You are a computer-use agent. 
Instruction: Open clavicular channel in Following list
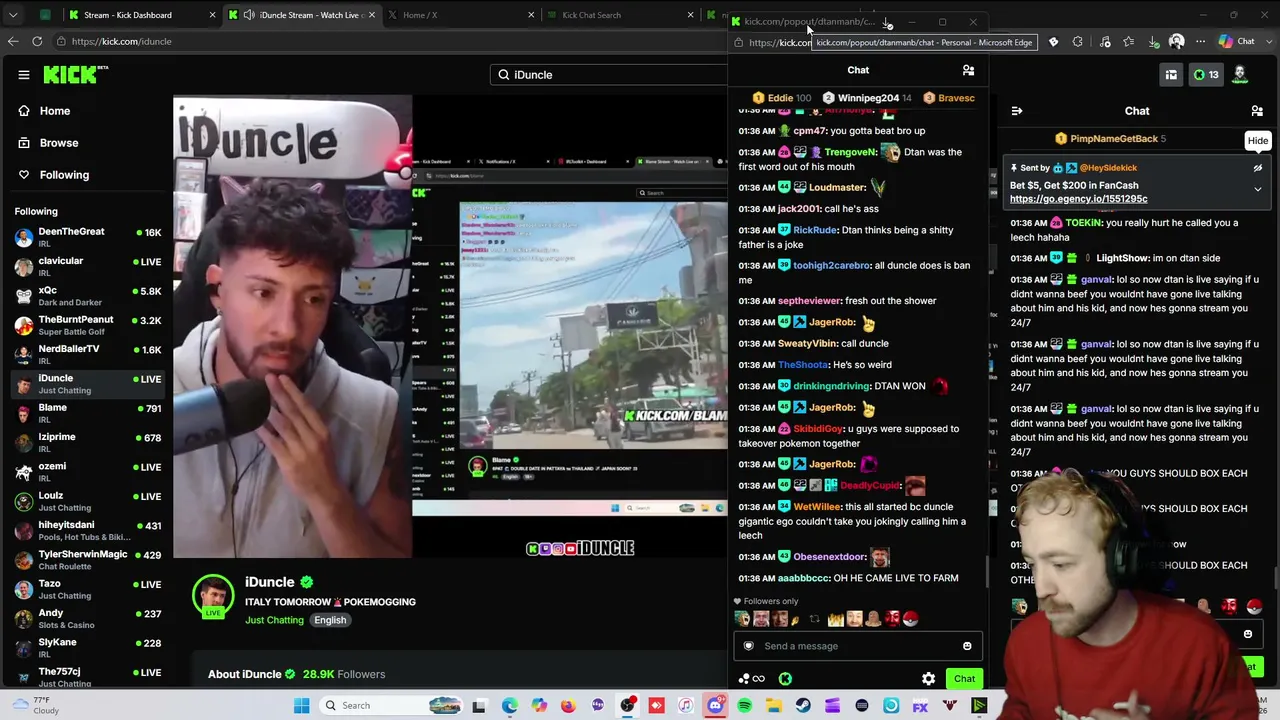tap(88, 266)
